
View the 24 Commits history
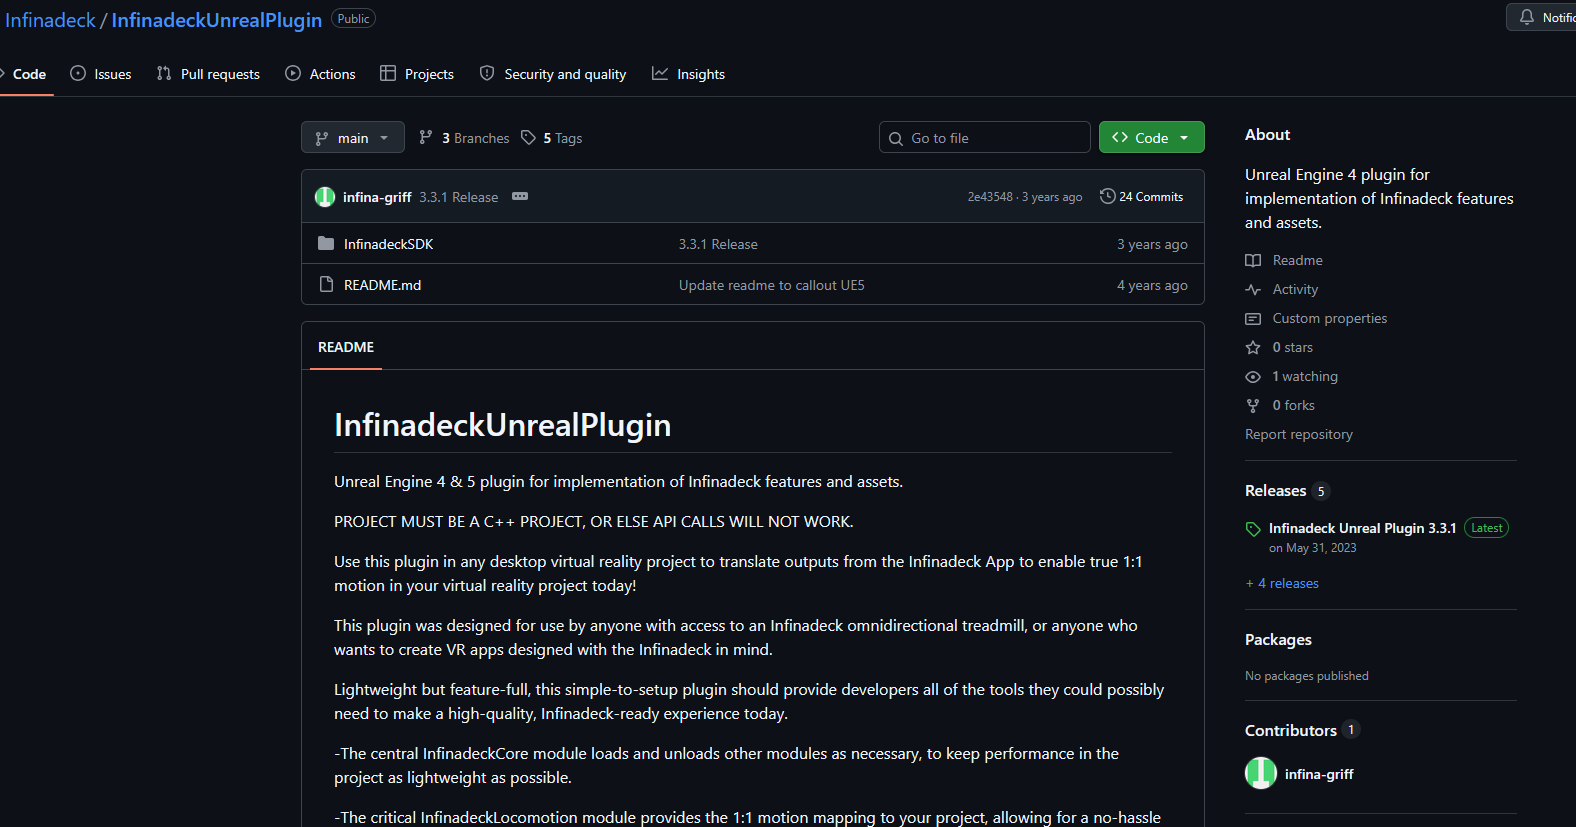(1141, 197)
